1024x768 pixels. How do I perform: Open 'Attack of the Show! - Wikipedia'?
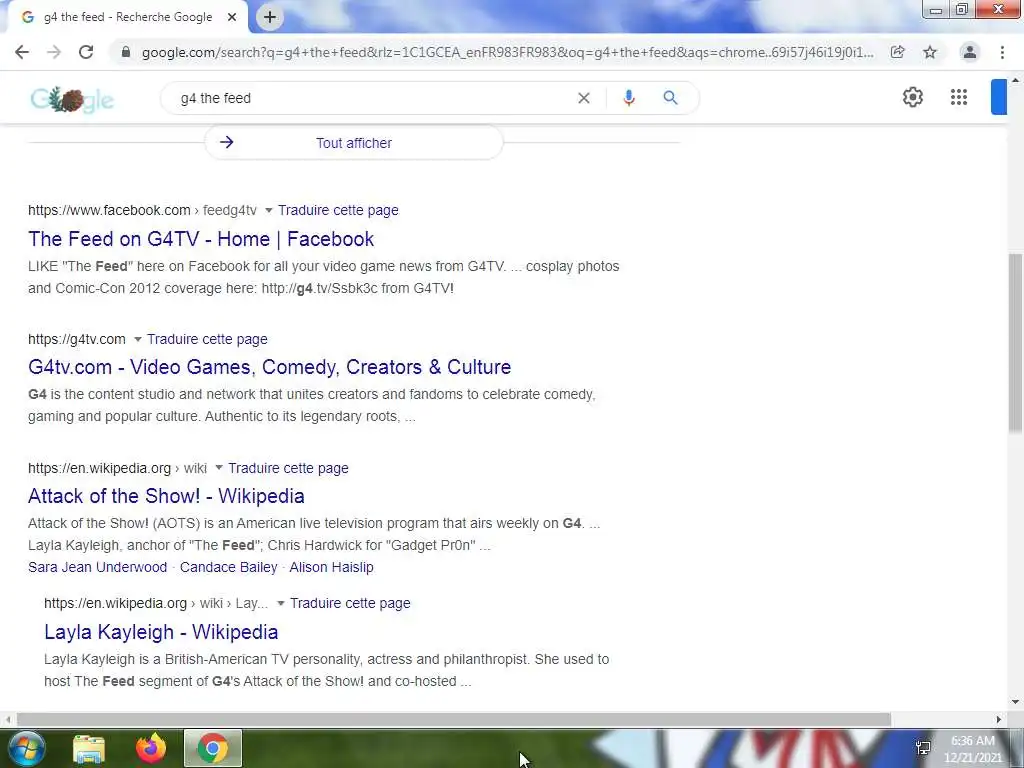point(166,496)
